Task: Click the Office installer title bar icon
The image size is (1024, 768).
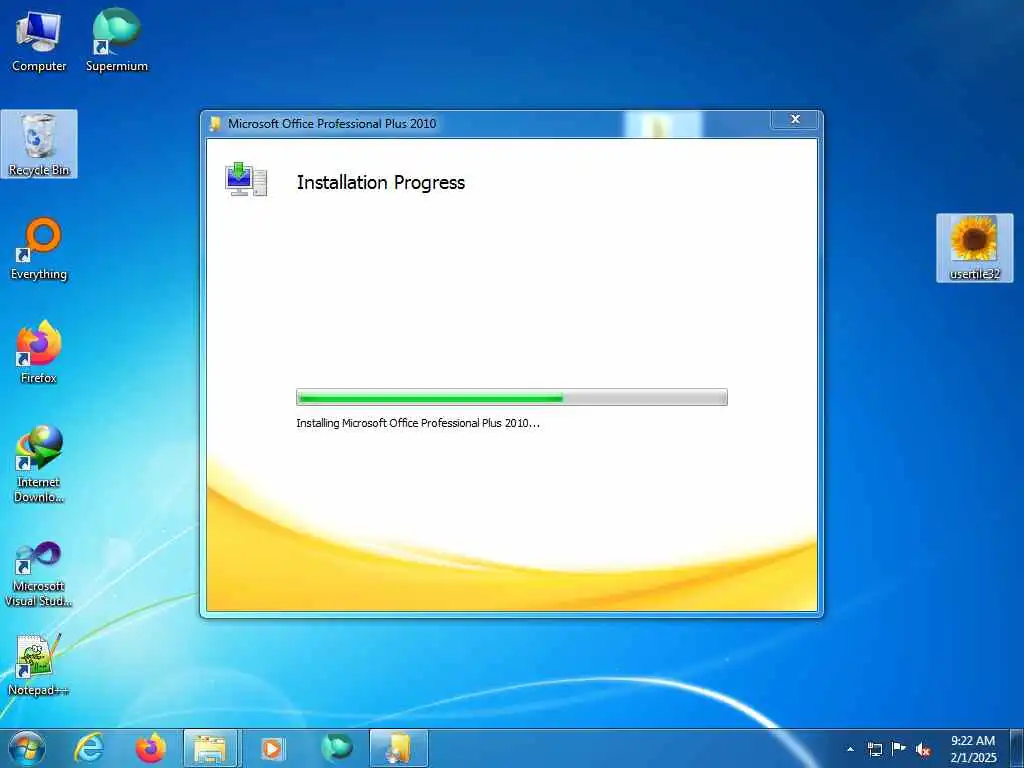Action: coord(215,123)
